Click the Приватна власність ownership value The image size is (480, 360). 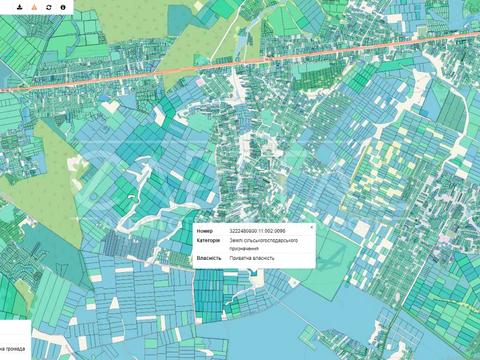(252, 258)
